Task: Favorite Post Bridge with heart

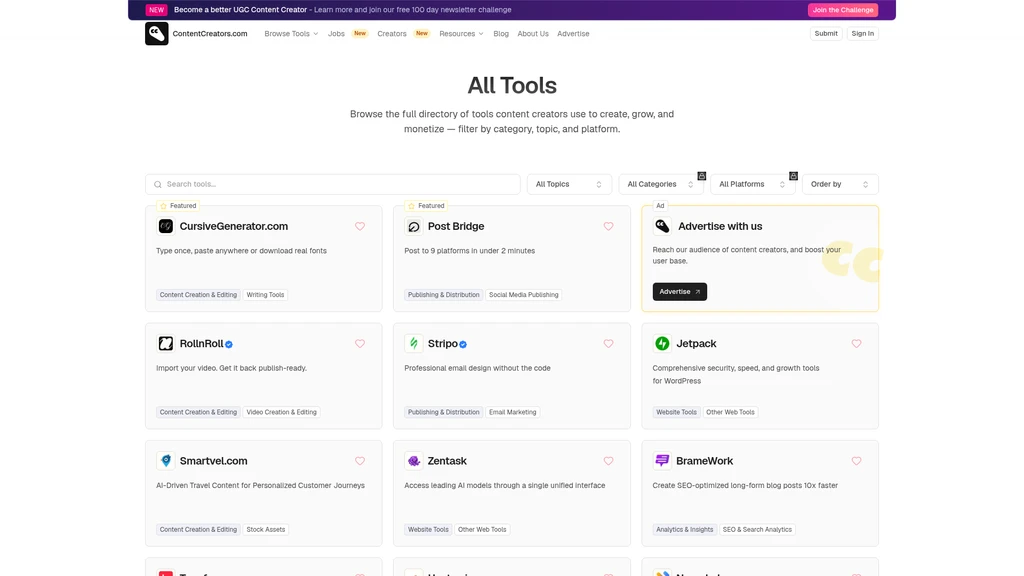Action: pyautogui.click(x=608, y=226)
